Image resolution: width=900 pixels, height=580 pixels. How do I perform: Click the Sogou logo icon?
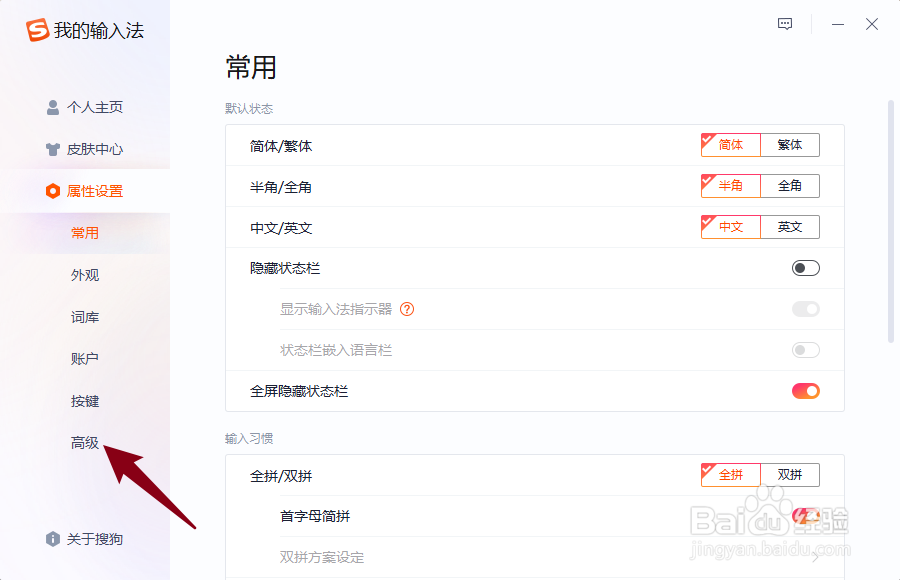click(37, 30)
